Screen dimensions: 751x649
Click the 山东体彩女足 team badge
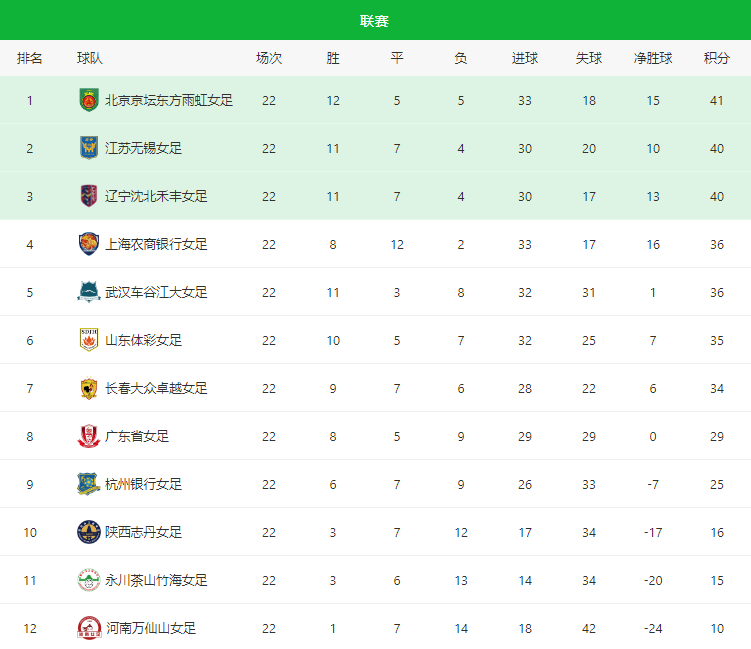[x=88, y=340]
